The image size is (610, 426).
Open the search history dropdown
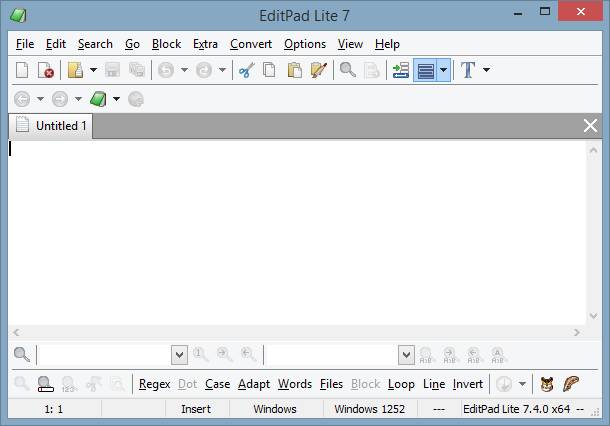(179, 355)
